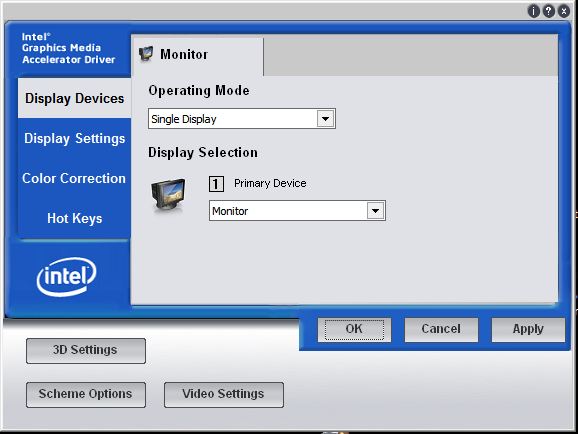Viewport: 578px width, 434px height.
Task: Close the panel with the X icon
Action: (x=564, y=11)
